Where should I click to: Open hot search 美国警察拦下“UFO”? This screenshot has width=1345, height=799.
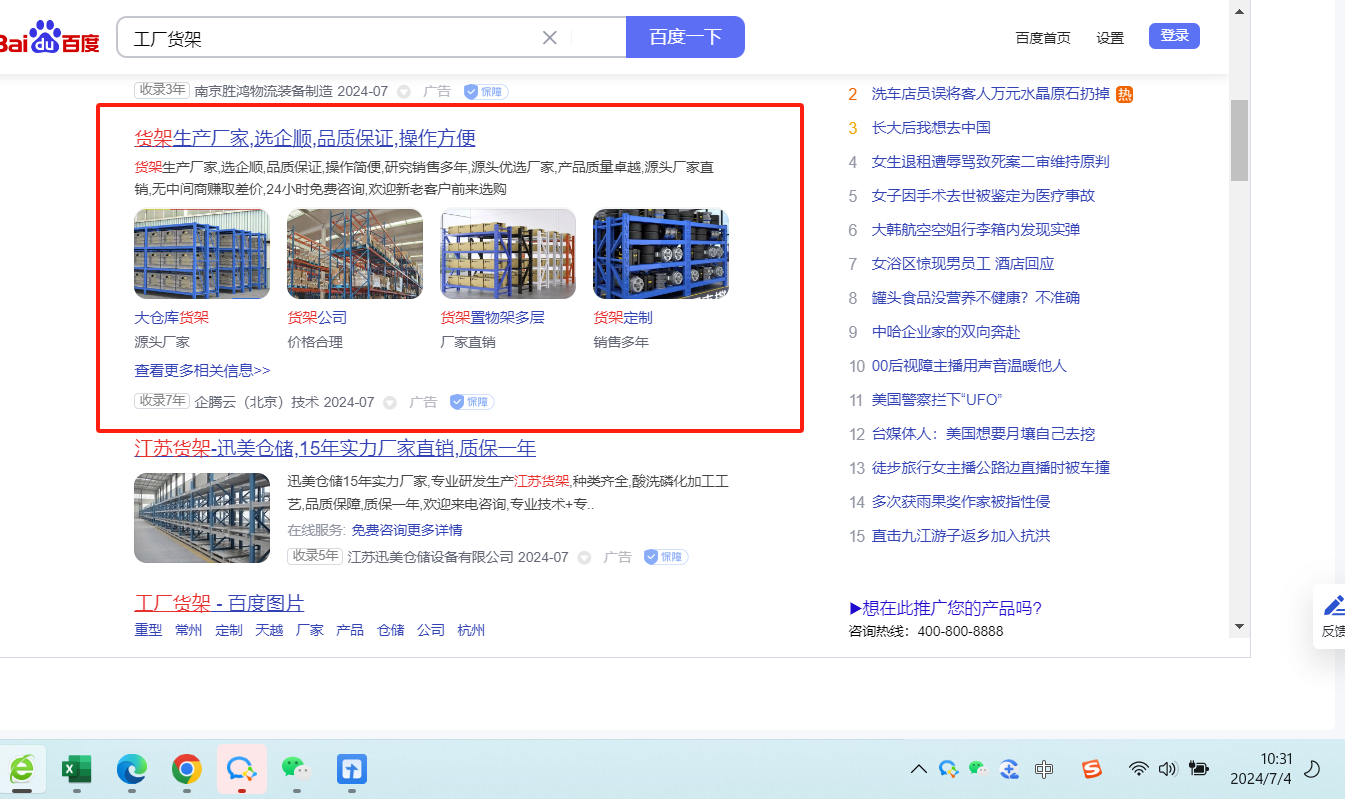tap(937, 400)
